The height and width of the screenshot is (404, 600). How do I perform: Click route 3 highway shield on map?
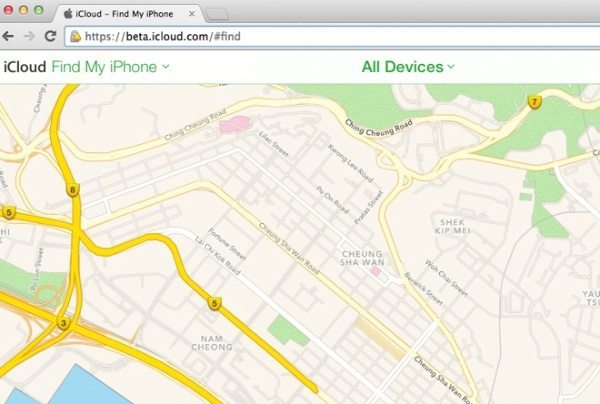[64, 323]
